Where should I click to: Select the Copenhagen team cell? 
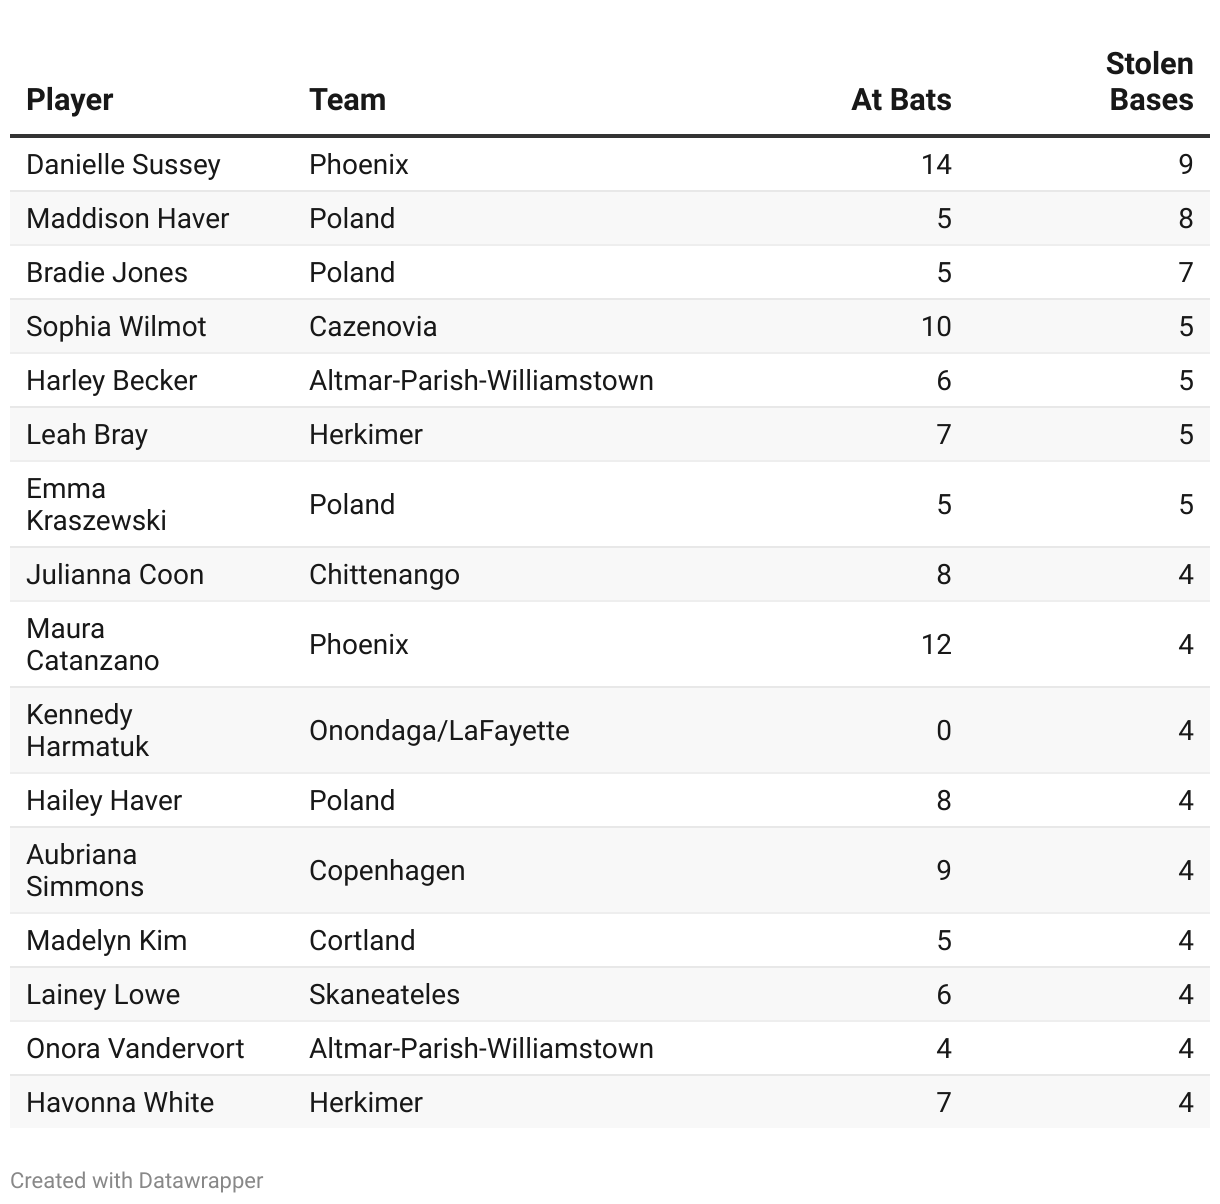387,870
